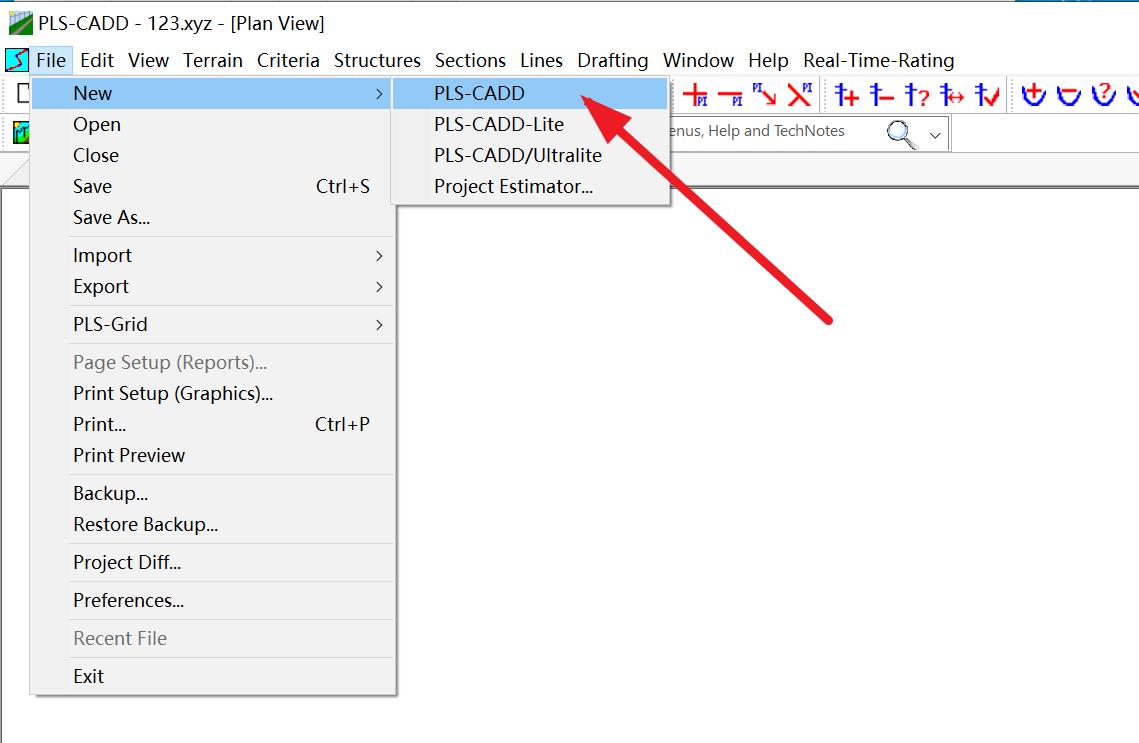This screenshot has width=1139, height=743.
Task: Select Open in the File menu
Action: tap(212, 124)
